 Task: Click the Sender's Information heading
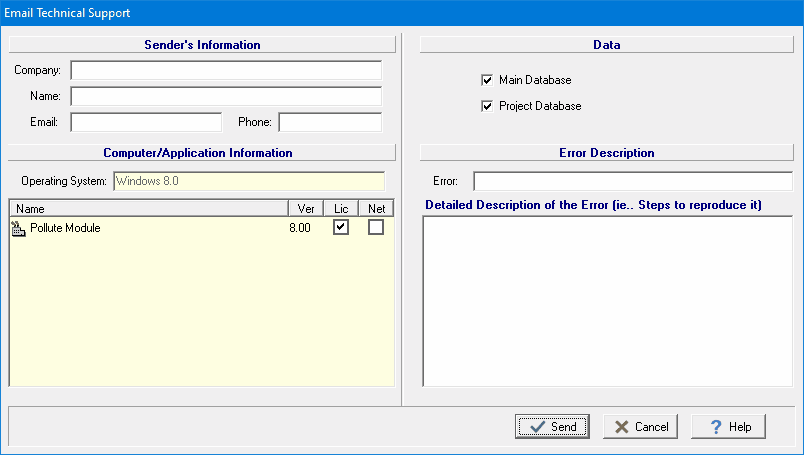coord(202,45)
